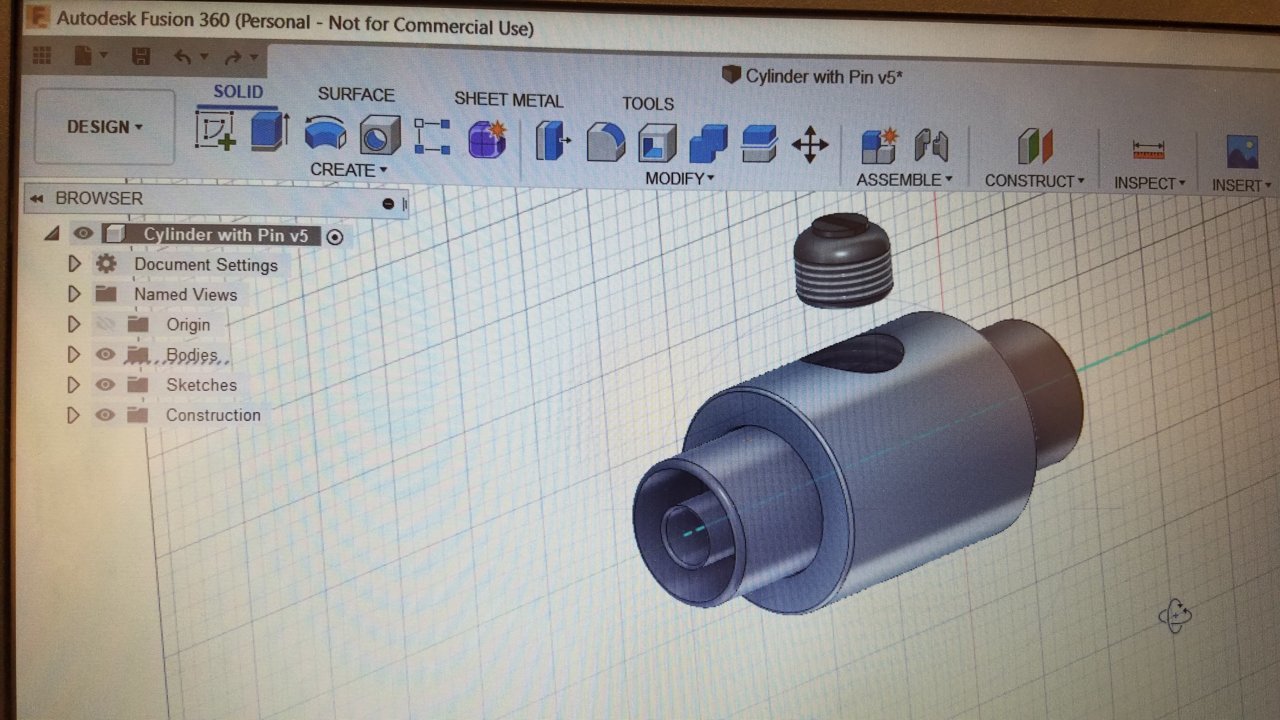
Task: Select Cylinder with Pin v5 in browser
Action: pyautogui.click(x=226, y=236)
